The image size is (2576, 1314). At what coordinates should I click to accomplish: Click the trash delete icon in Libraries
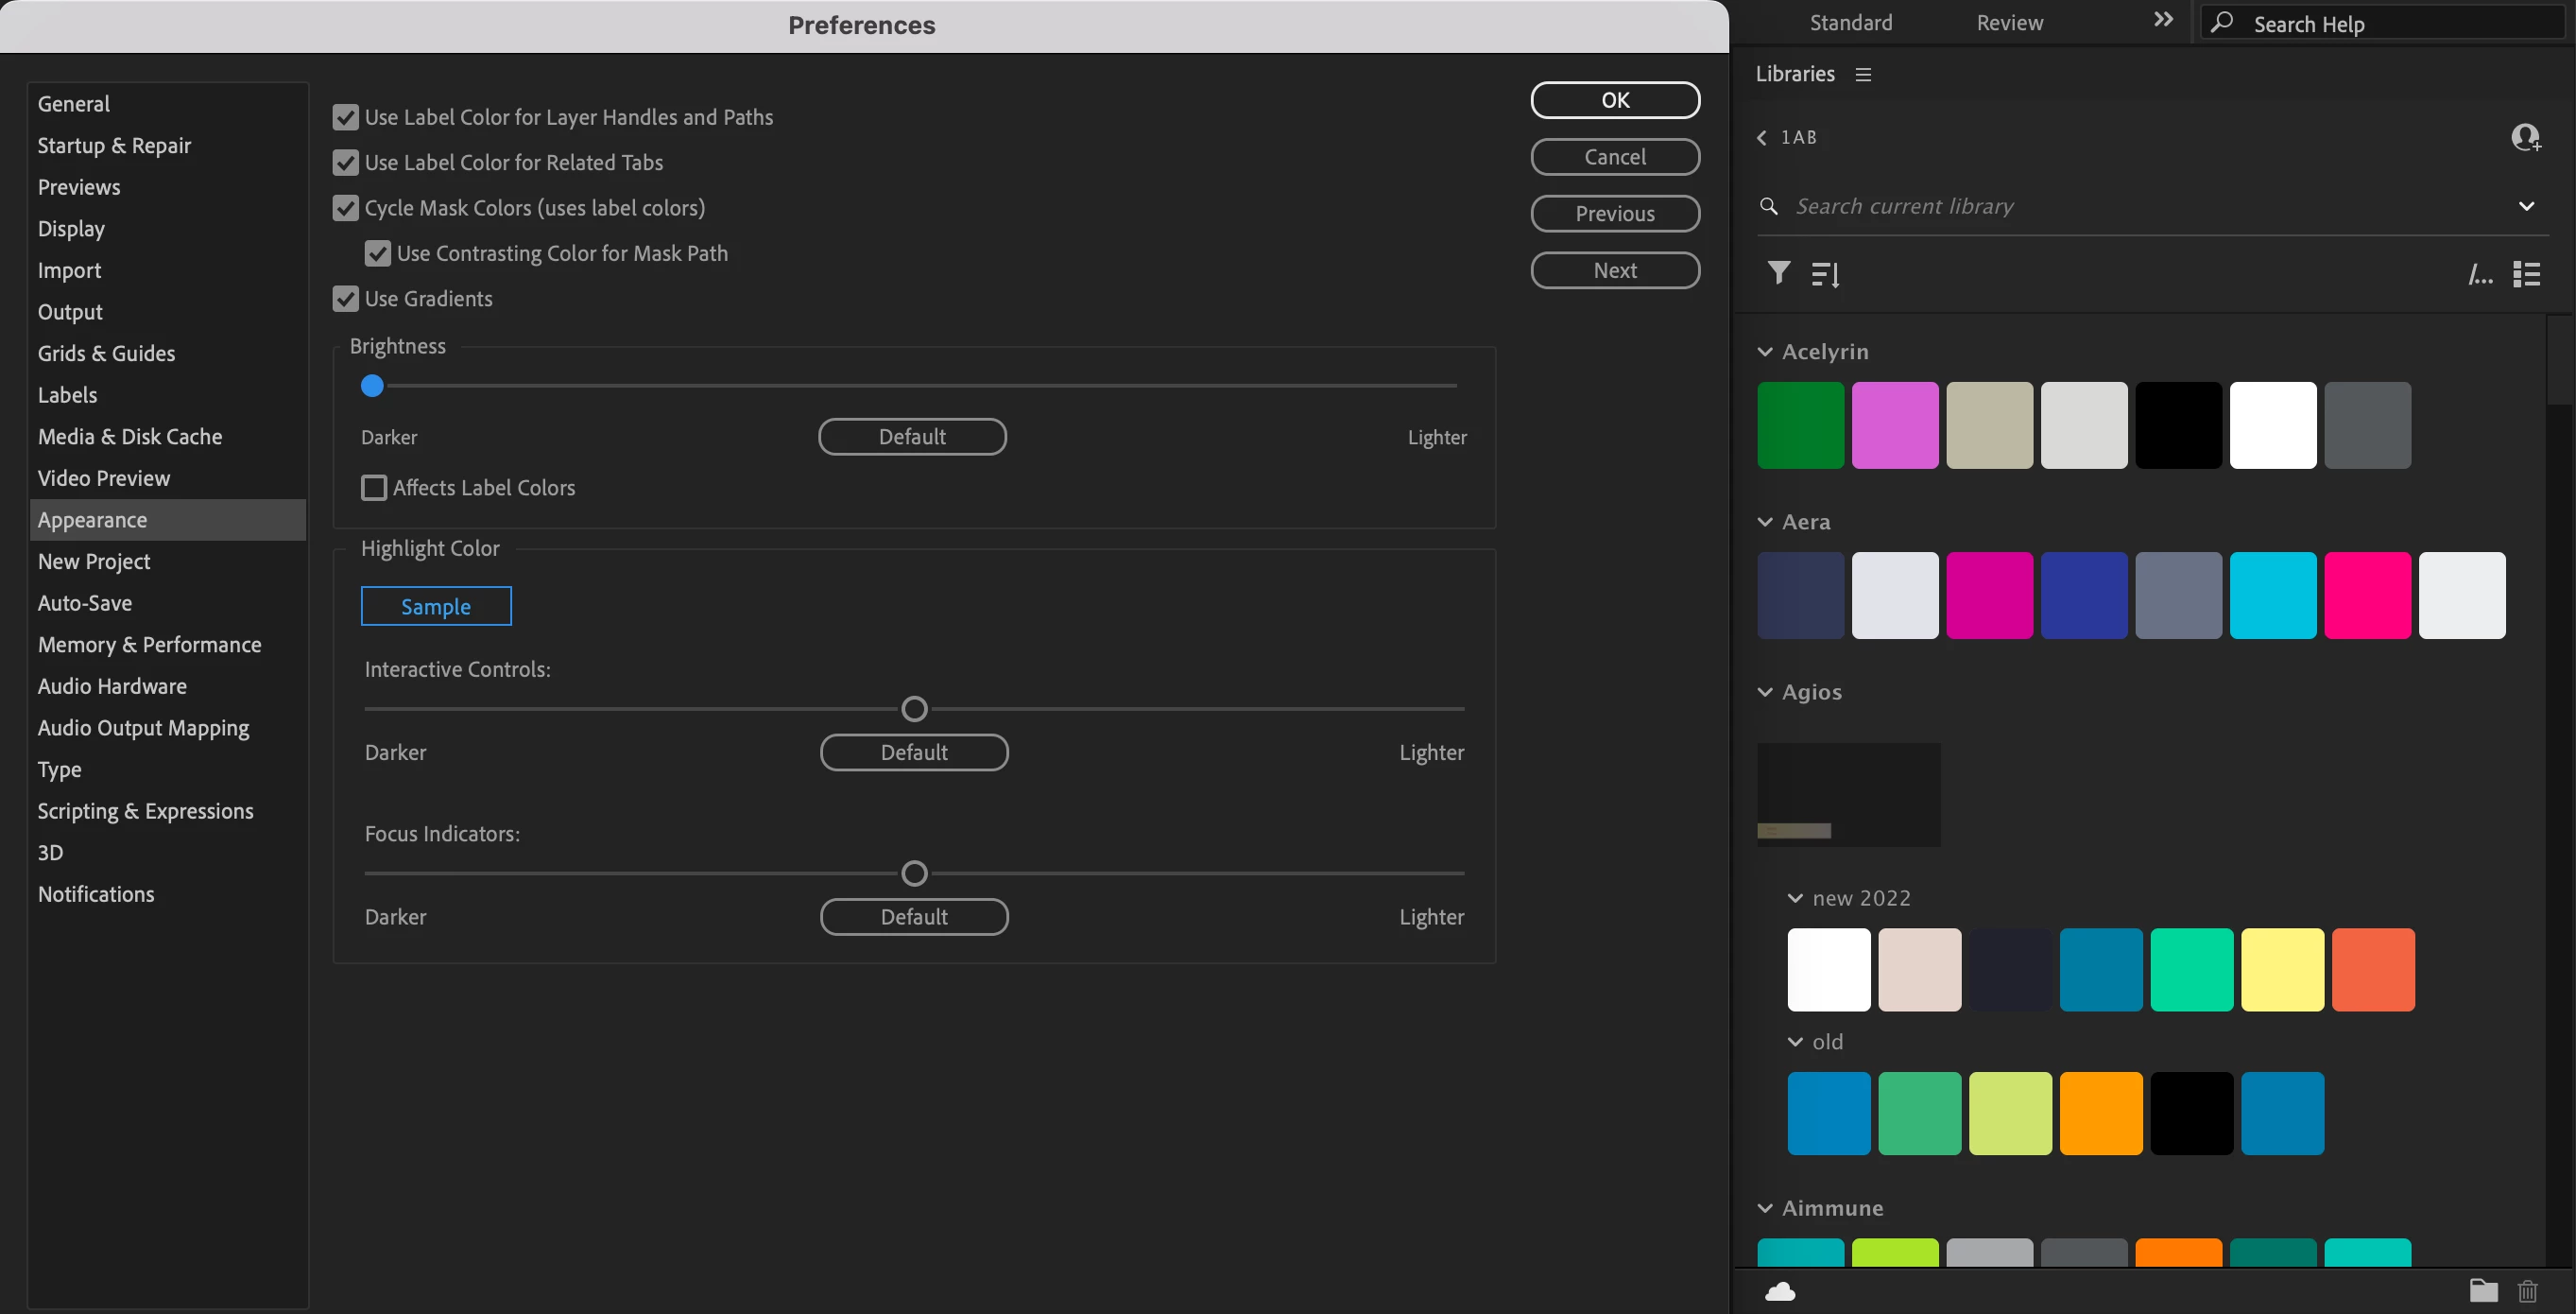point(2527,1291)
